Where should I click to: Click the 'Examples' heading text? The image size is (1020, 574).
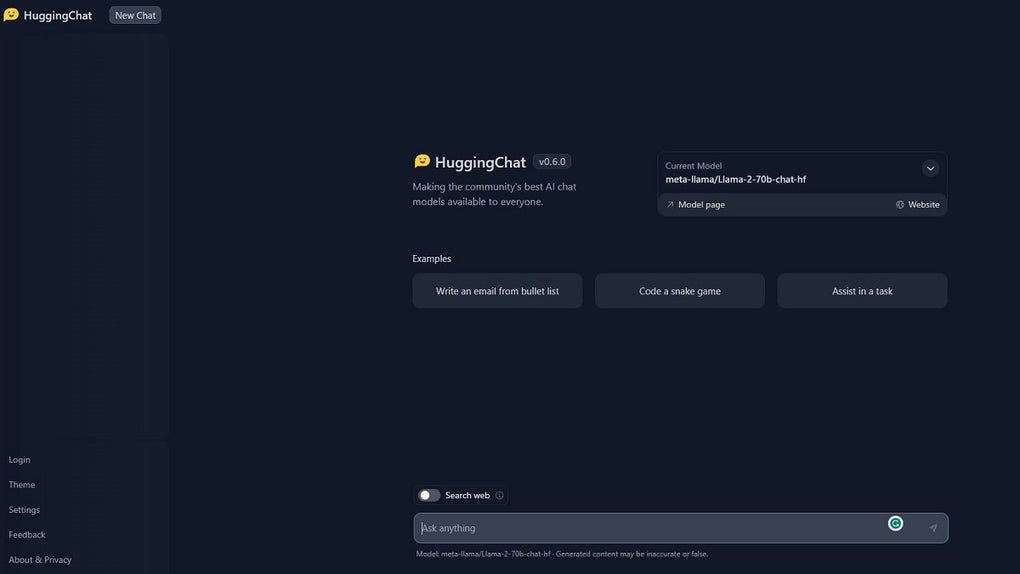click(x=432, y=258)
